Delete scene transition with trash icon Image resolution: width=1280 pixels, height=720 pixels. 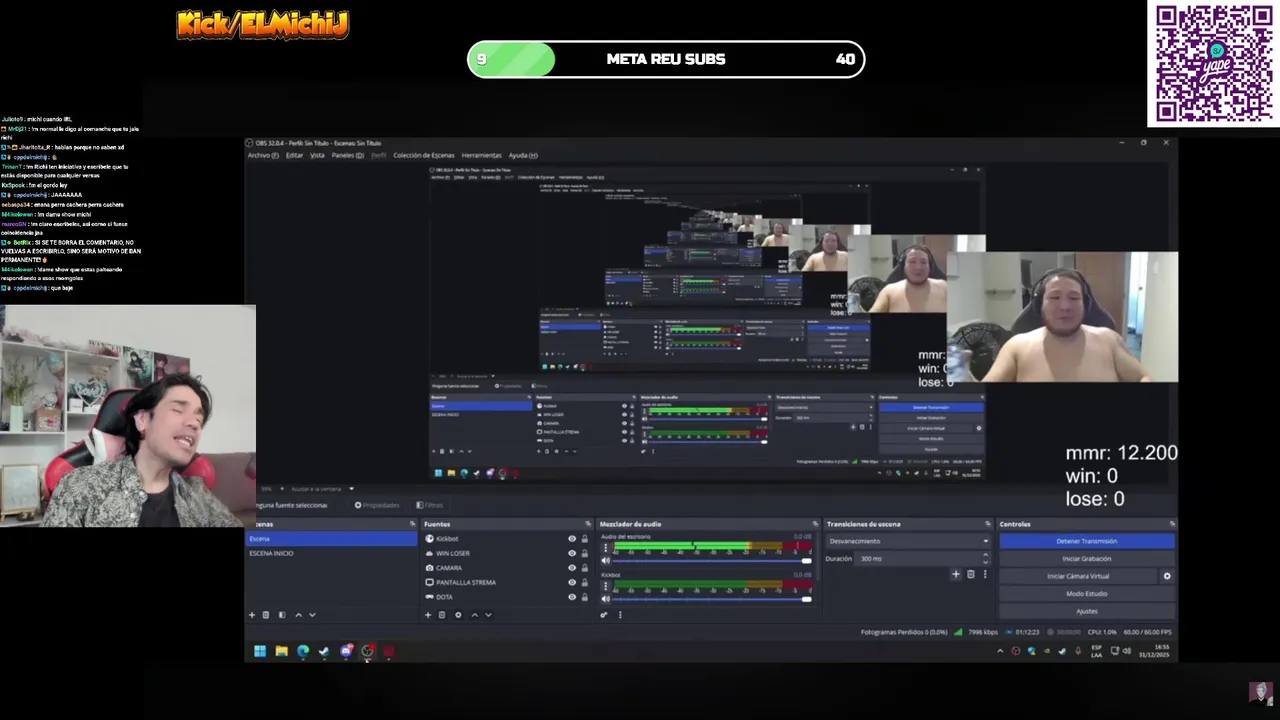pos(971,574)
